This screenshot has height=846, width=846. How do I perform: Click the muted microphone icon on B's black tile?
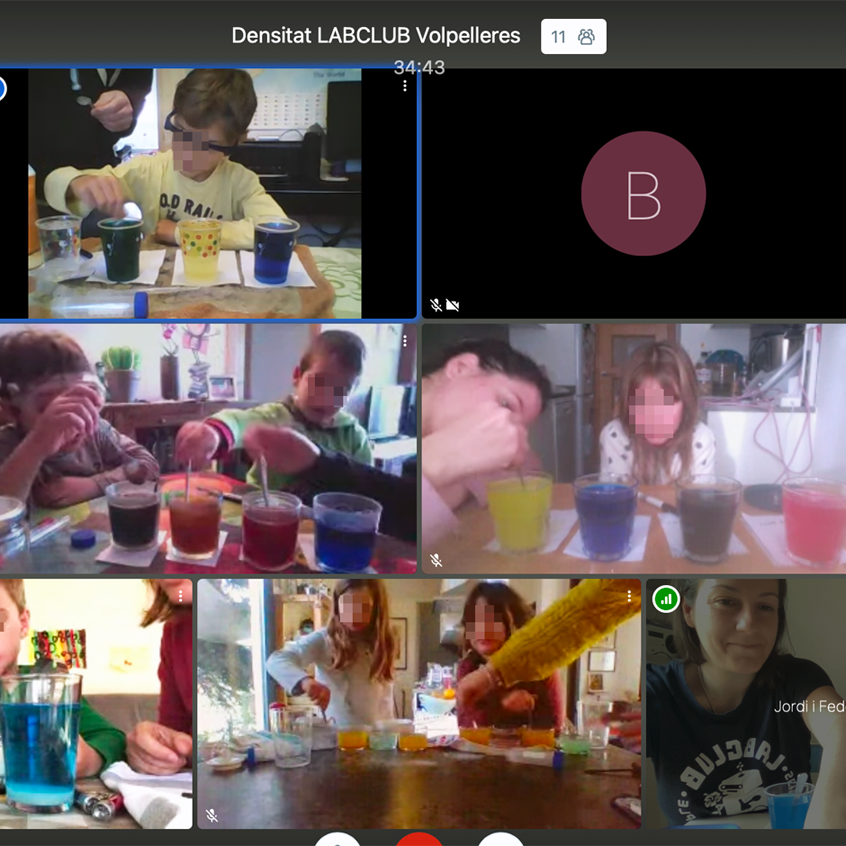click(x=434, y=305)
